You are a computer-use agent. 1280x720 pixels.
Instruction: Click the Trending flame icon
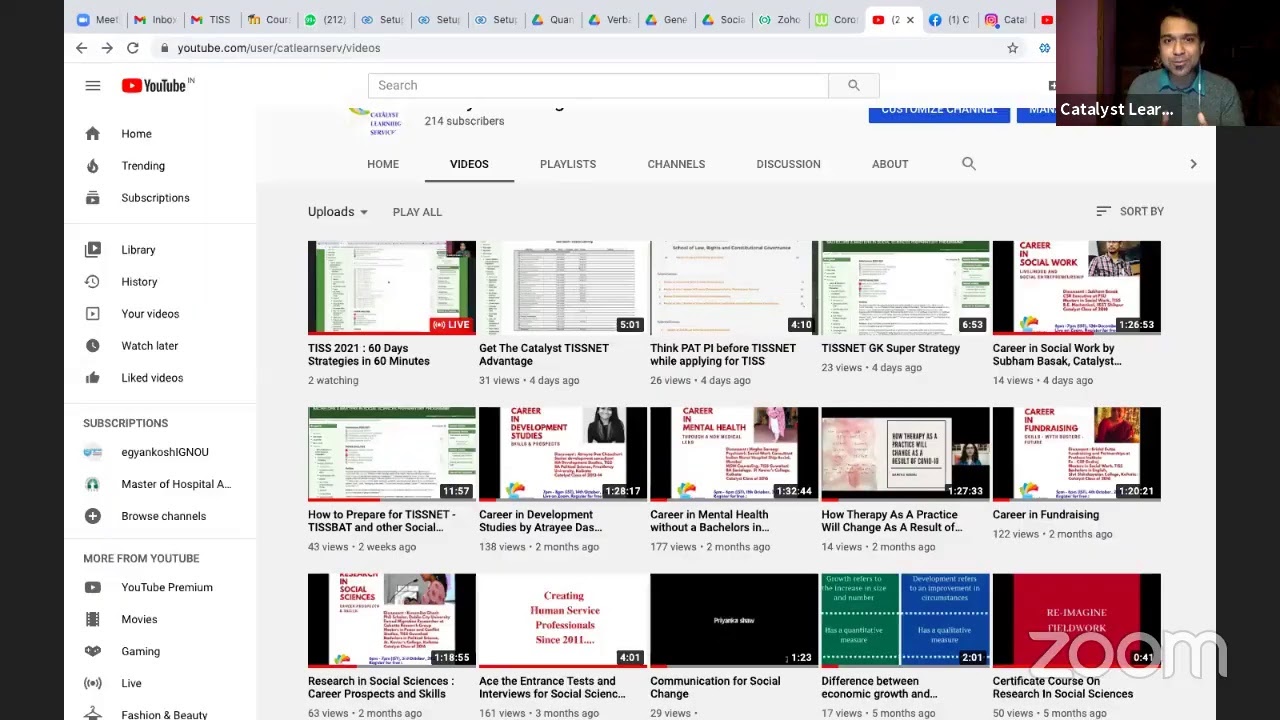coord(93,166)
